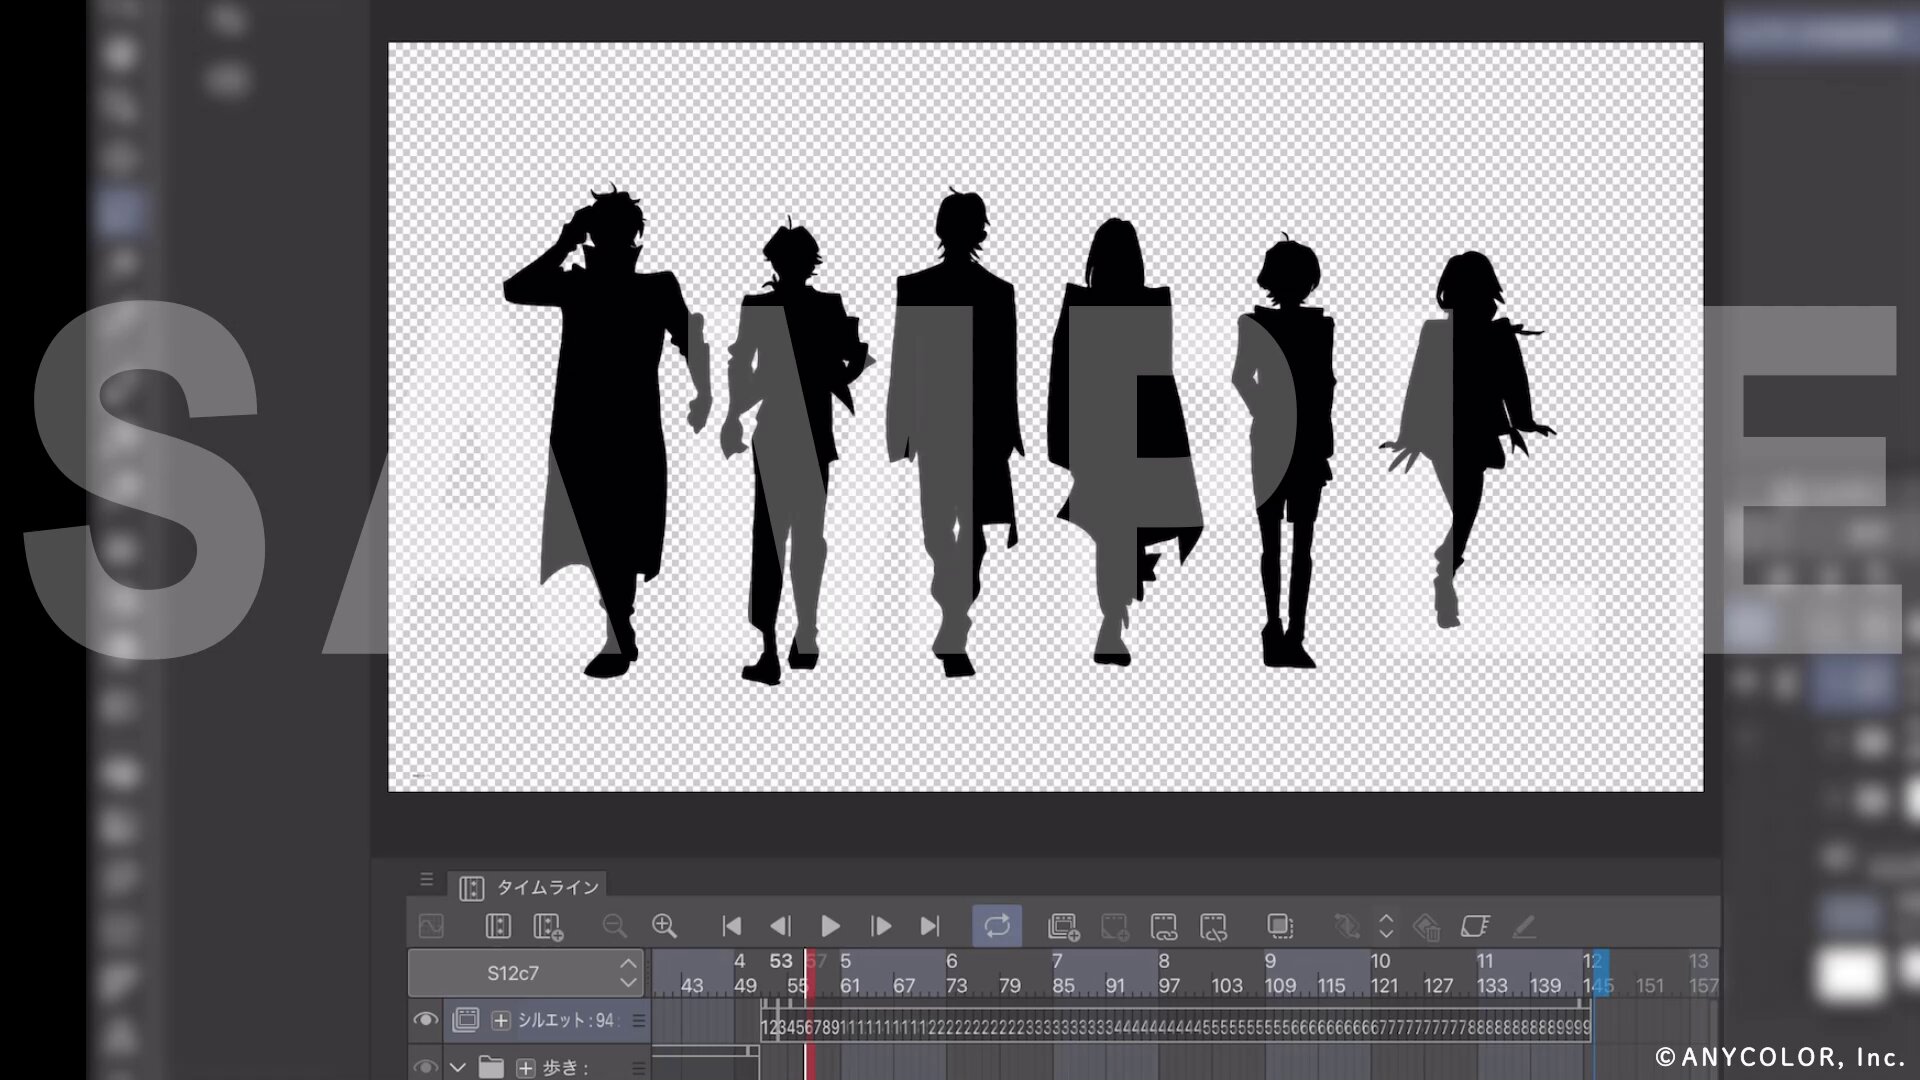
Task: Expand the シルエット track keyframes
Action: (x=501, y=1021)
